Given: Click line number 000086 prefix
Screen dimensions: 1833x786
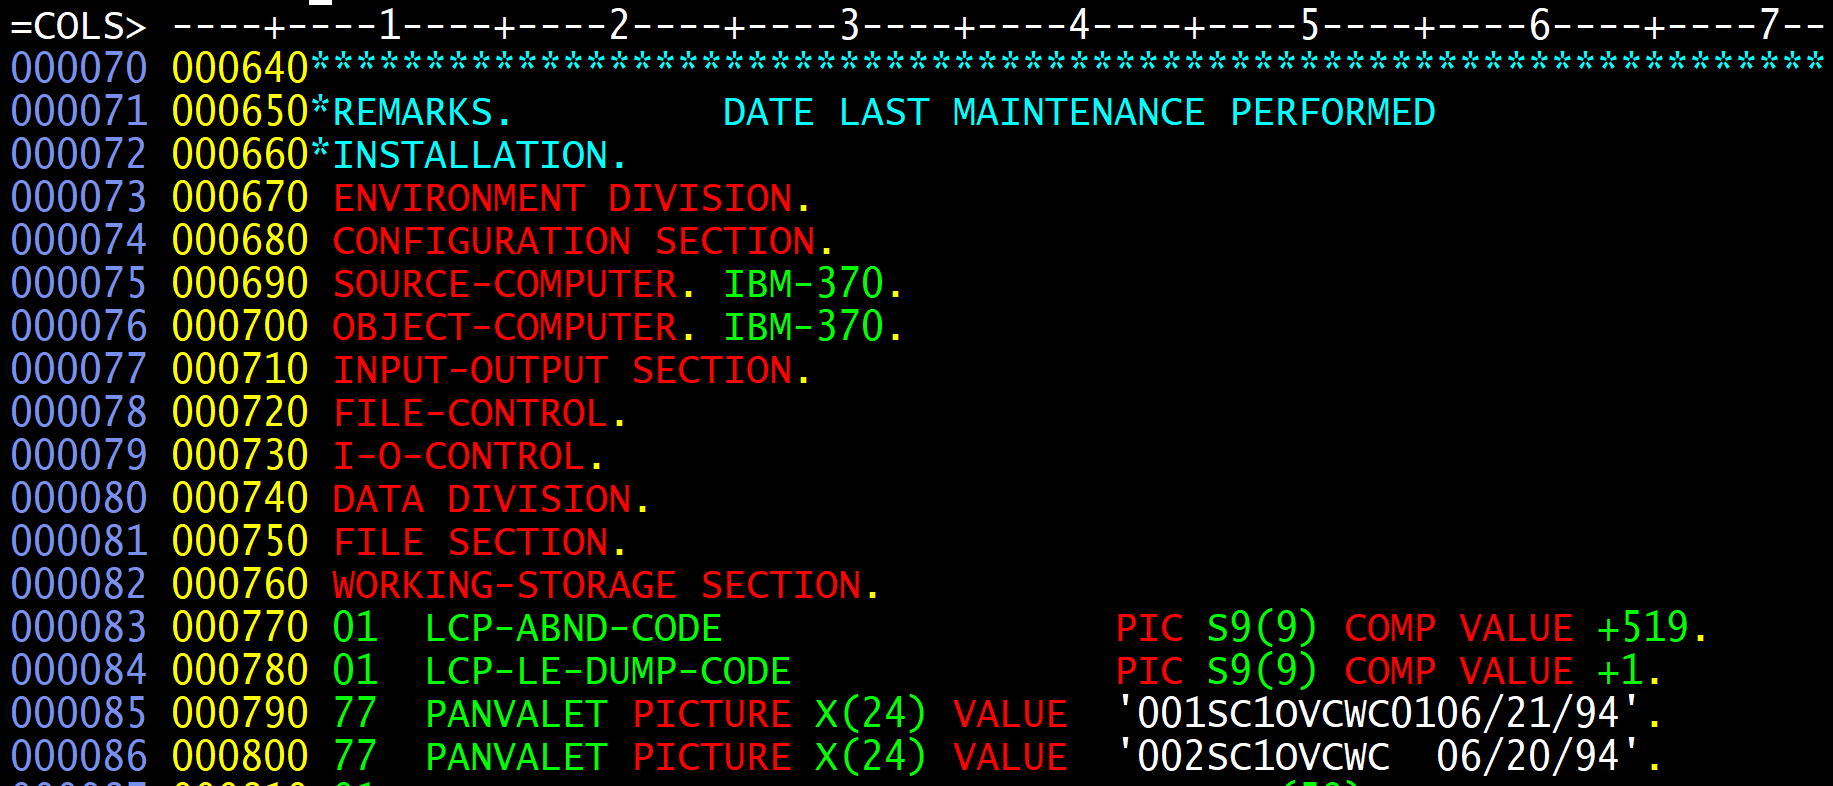Looking at the screenshot, I should [79, 757].
